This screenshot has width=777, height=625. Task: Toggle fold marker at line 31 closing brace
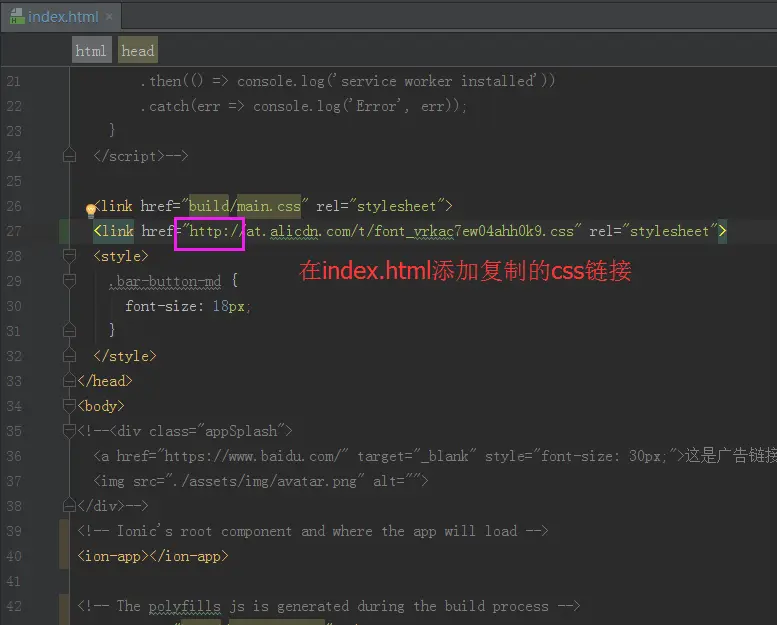tap(69, 330)
